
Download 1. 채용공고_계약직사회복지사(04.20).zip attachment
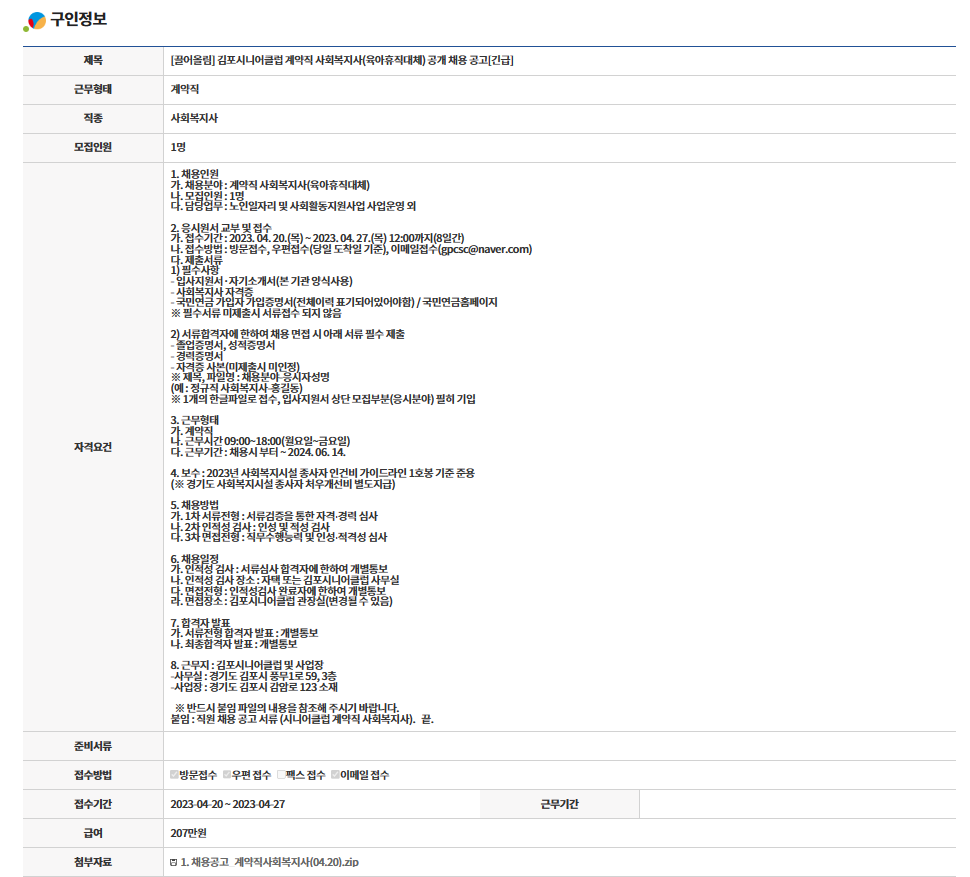(269, 862)
